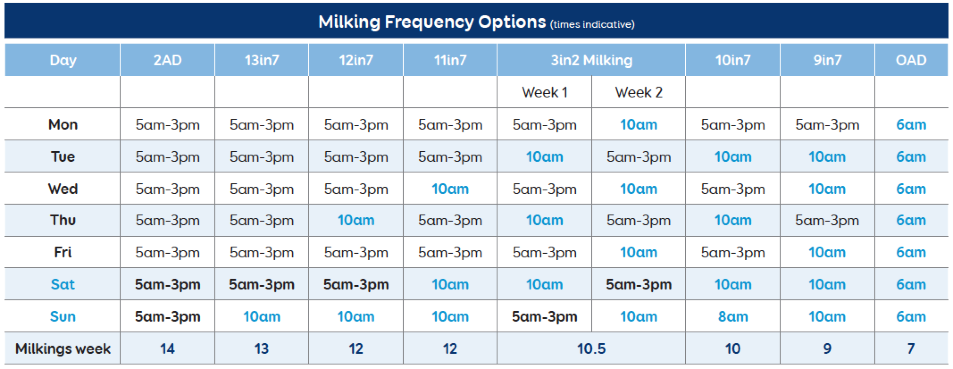Select the 14 milkings total cell
Image resolution: width=953 pixels, height=369 pixels.
167,349
